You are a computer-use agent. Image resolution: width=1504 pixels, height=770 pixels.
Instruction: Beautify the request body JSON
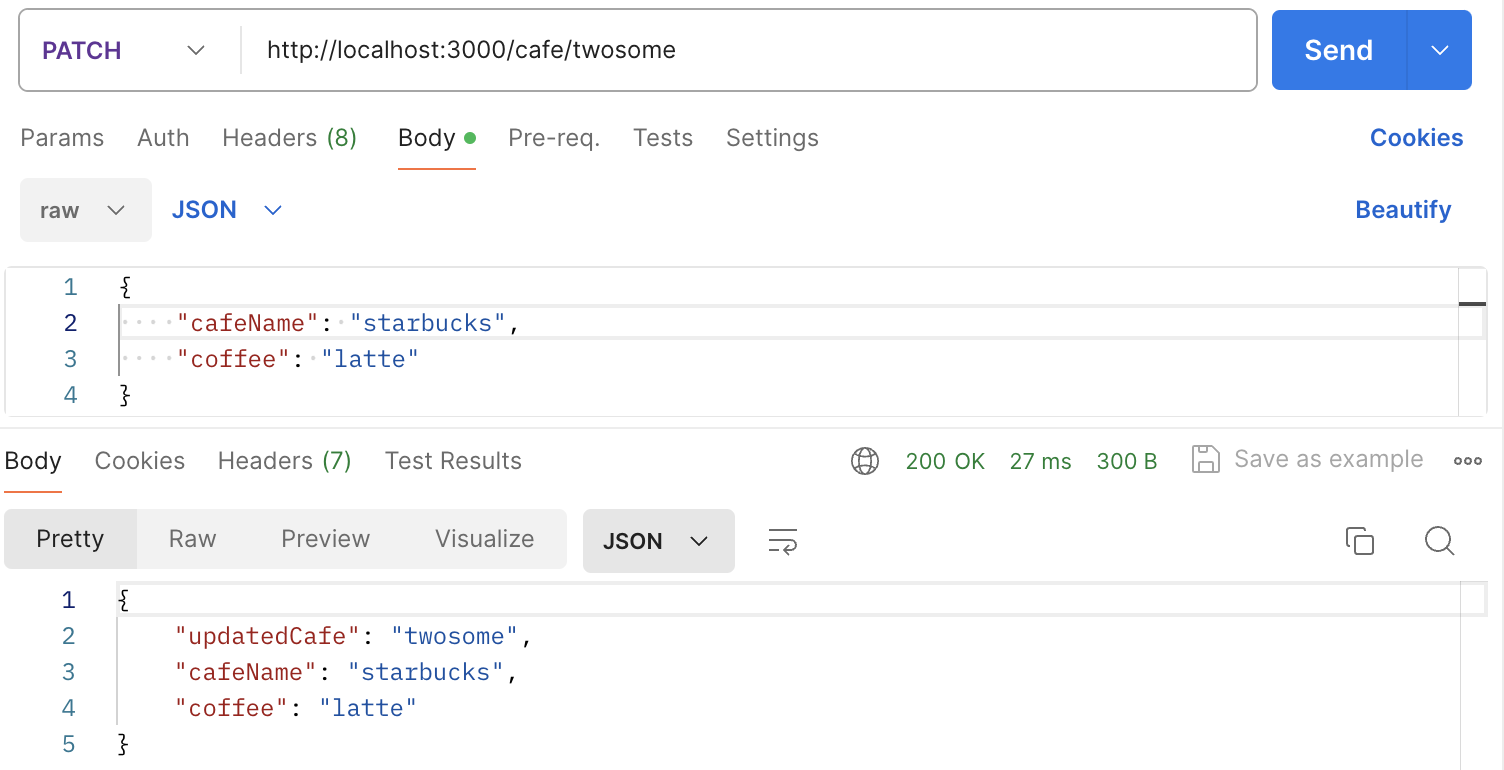[x=1403, y=210]
